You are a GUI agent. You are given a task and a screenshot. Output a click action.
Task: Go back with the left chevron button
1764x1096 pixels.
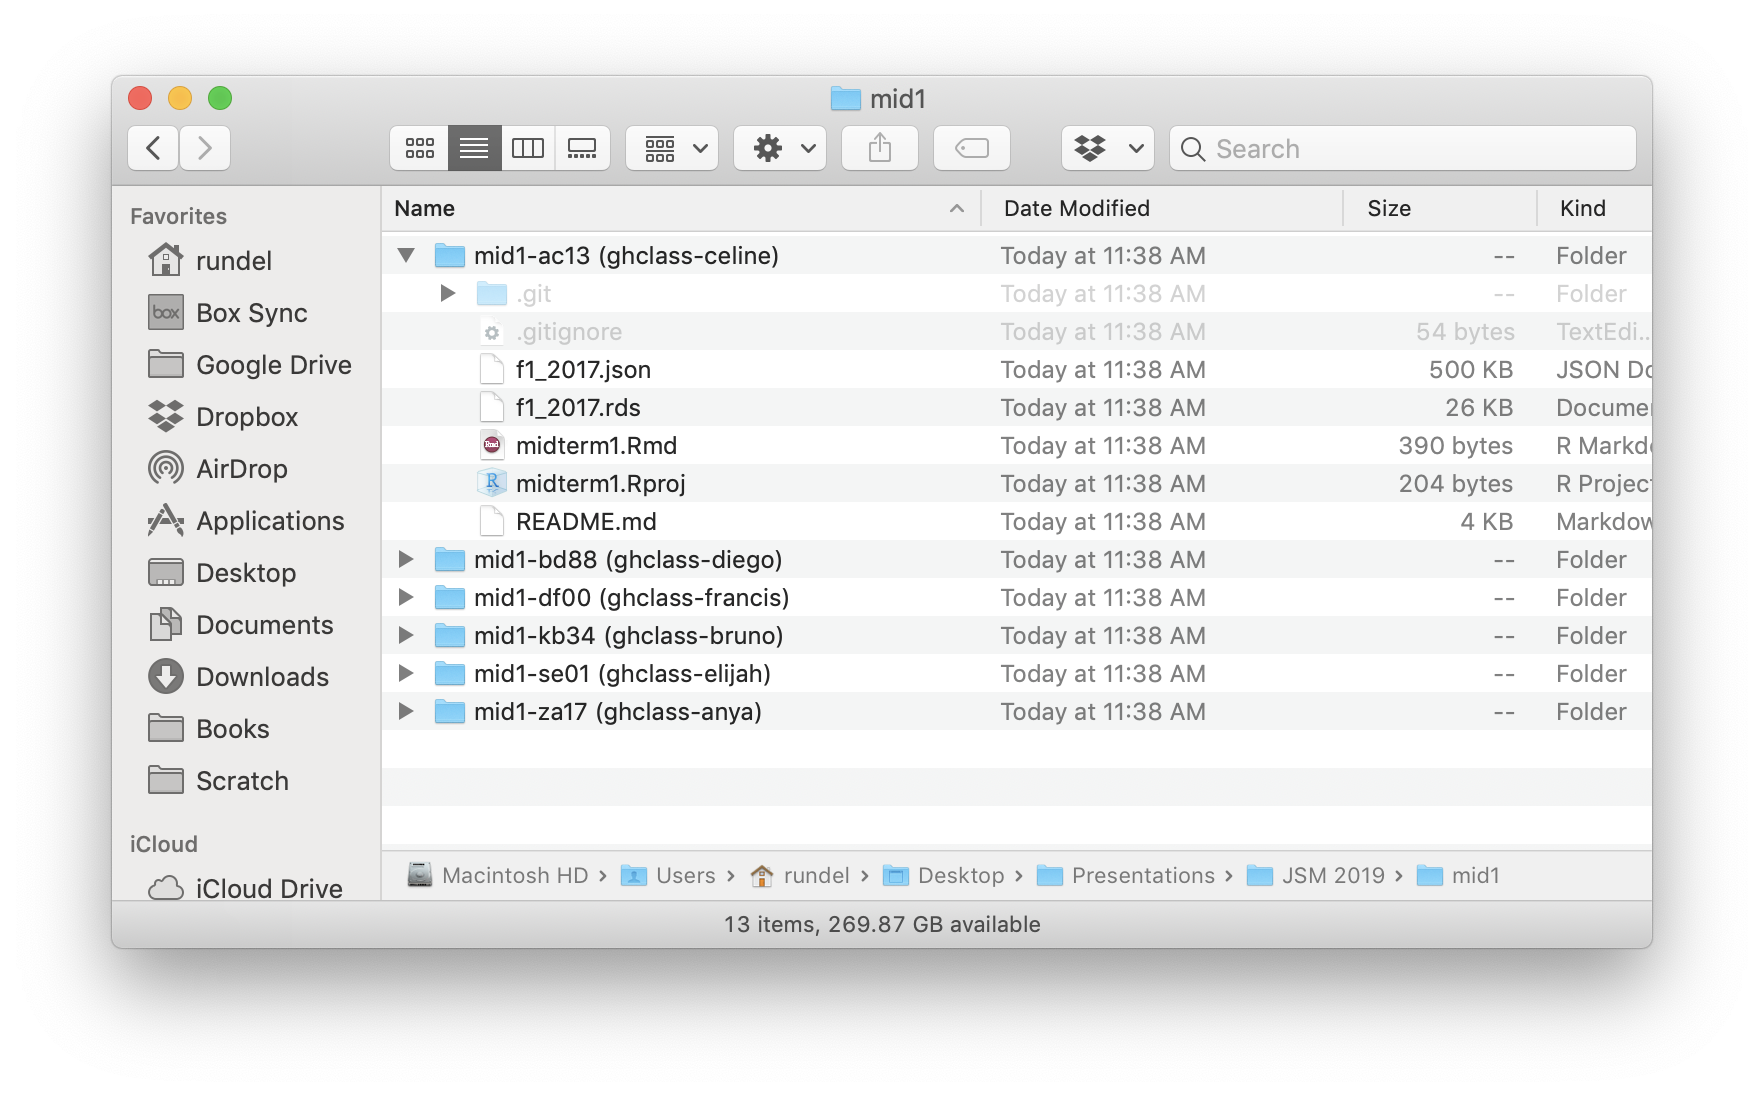coord(153,148)
